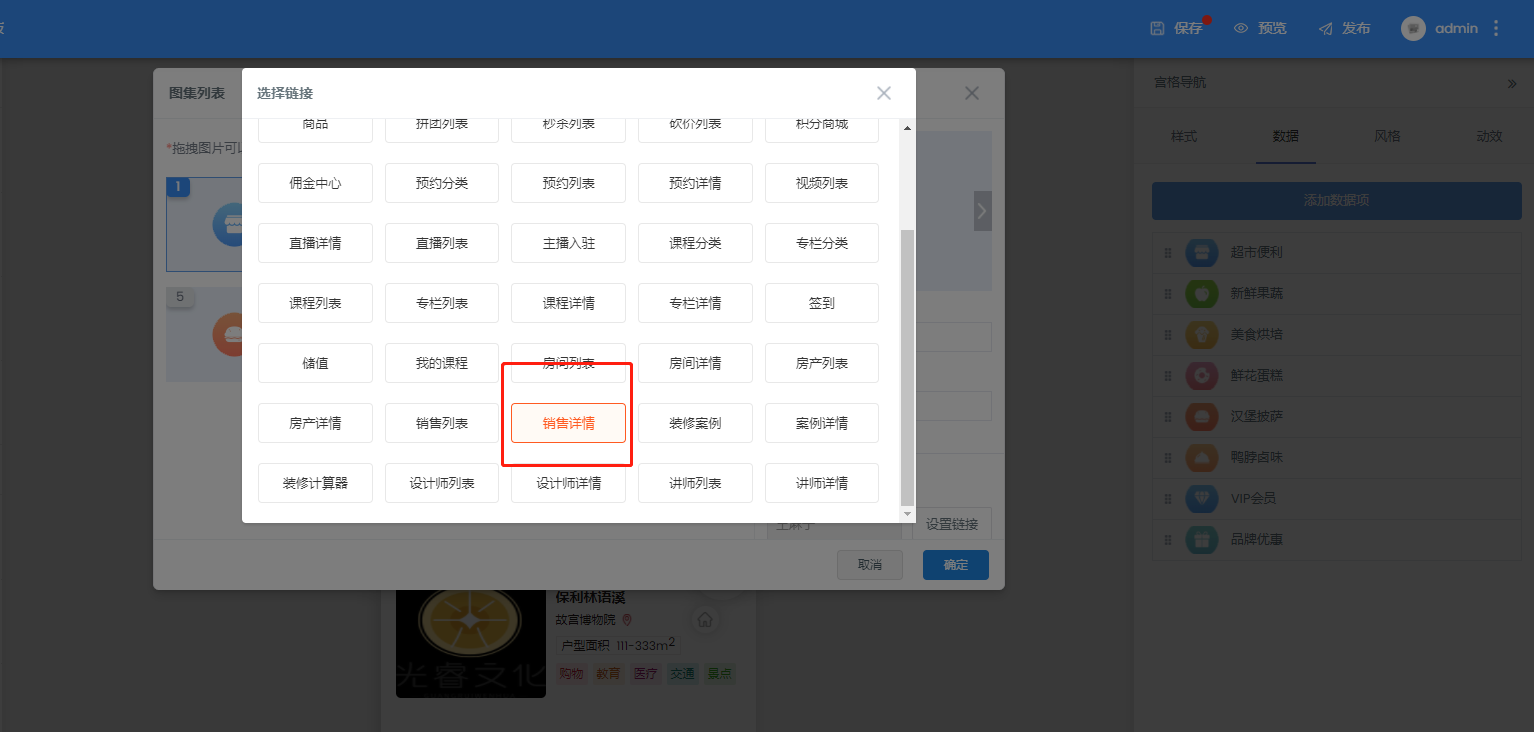Select the 储值 link option
This screenshot has width=1534, height=732.
click(x=315, y=363)
